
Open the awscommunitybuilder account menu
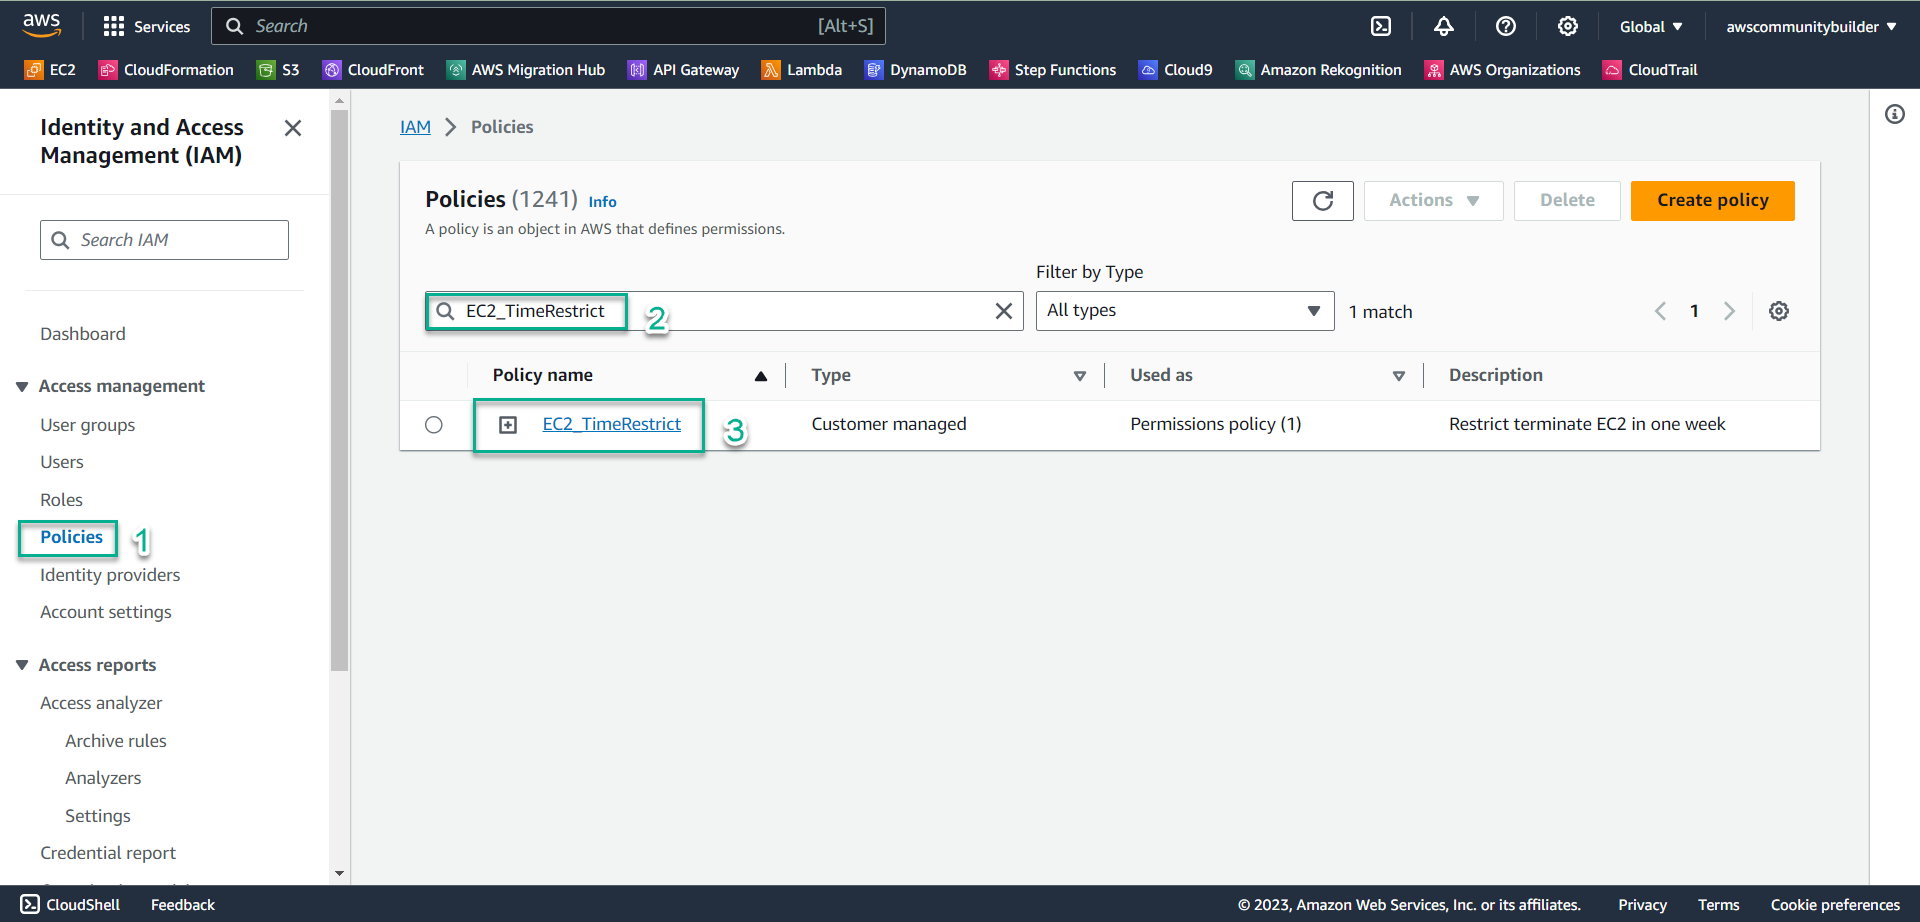coord(1811,27)
